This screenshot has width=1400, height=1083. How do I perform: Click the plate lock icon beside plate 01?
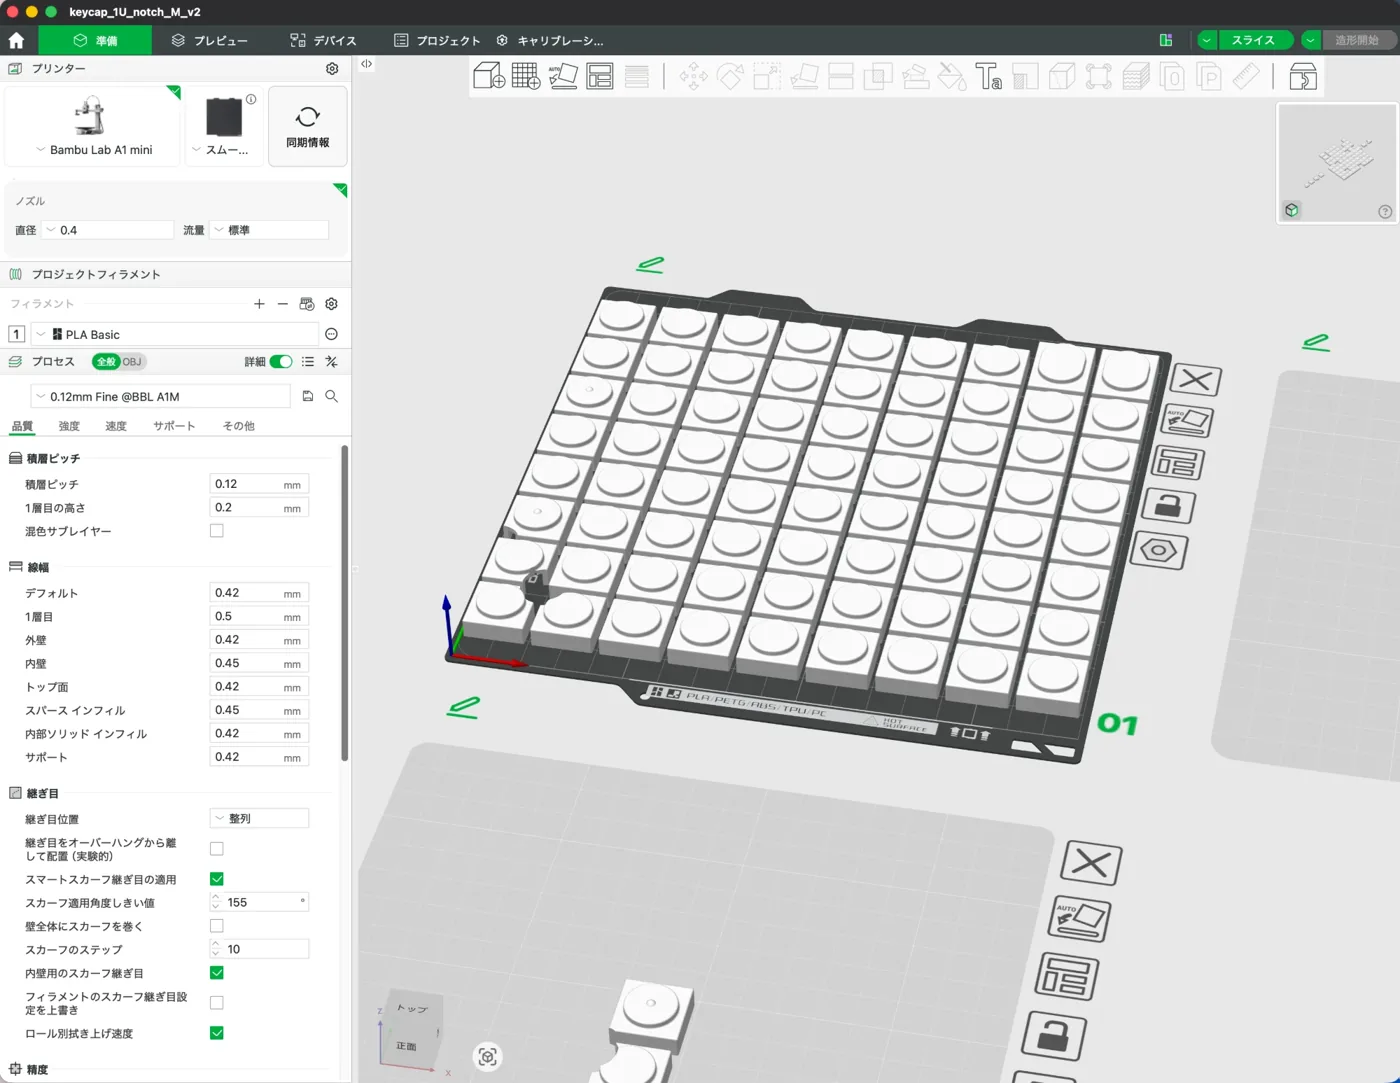[x=1167, y=506]
